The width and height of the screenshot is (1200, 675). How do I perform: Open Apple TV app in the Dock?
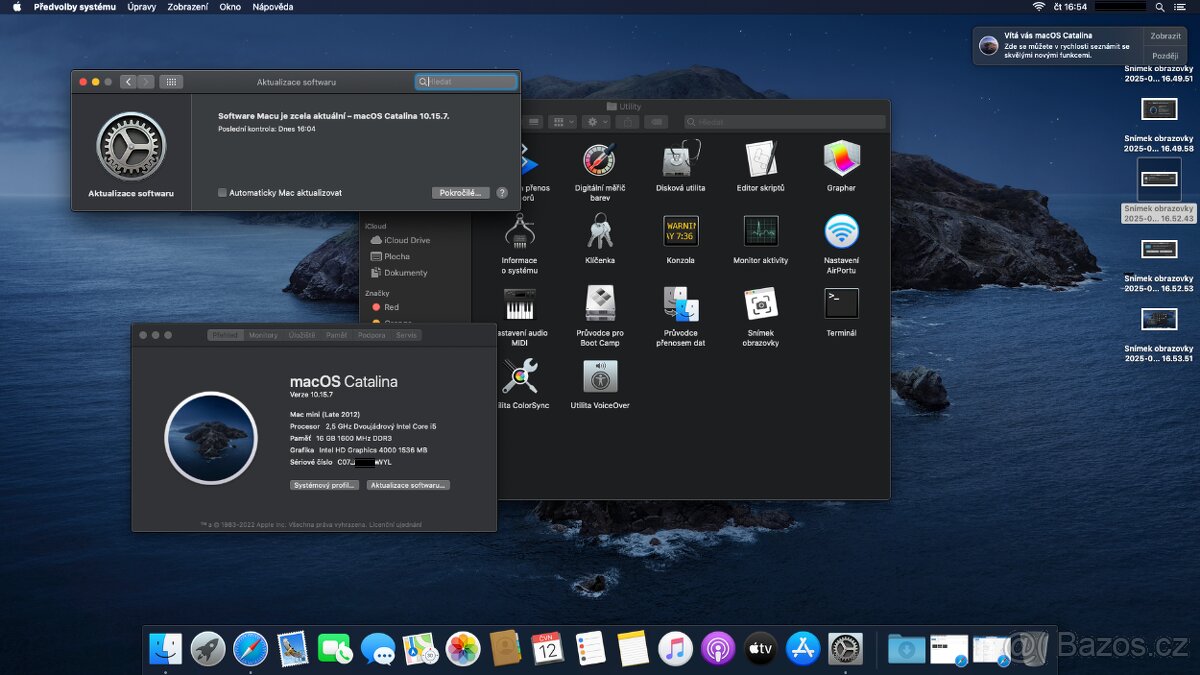tap(761, 649)
